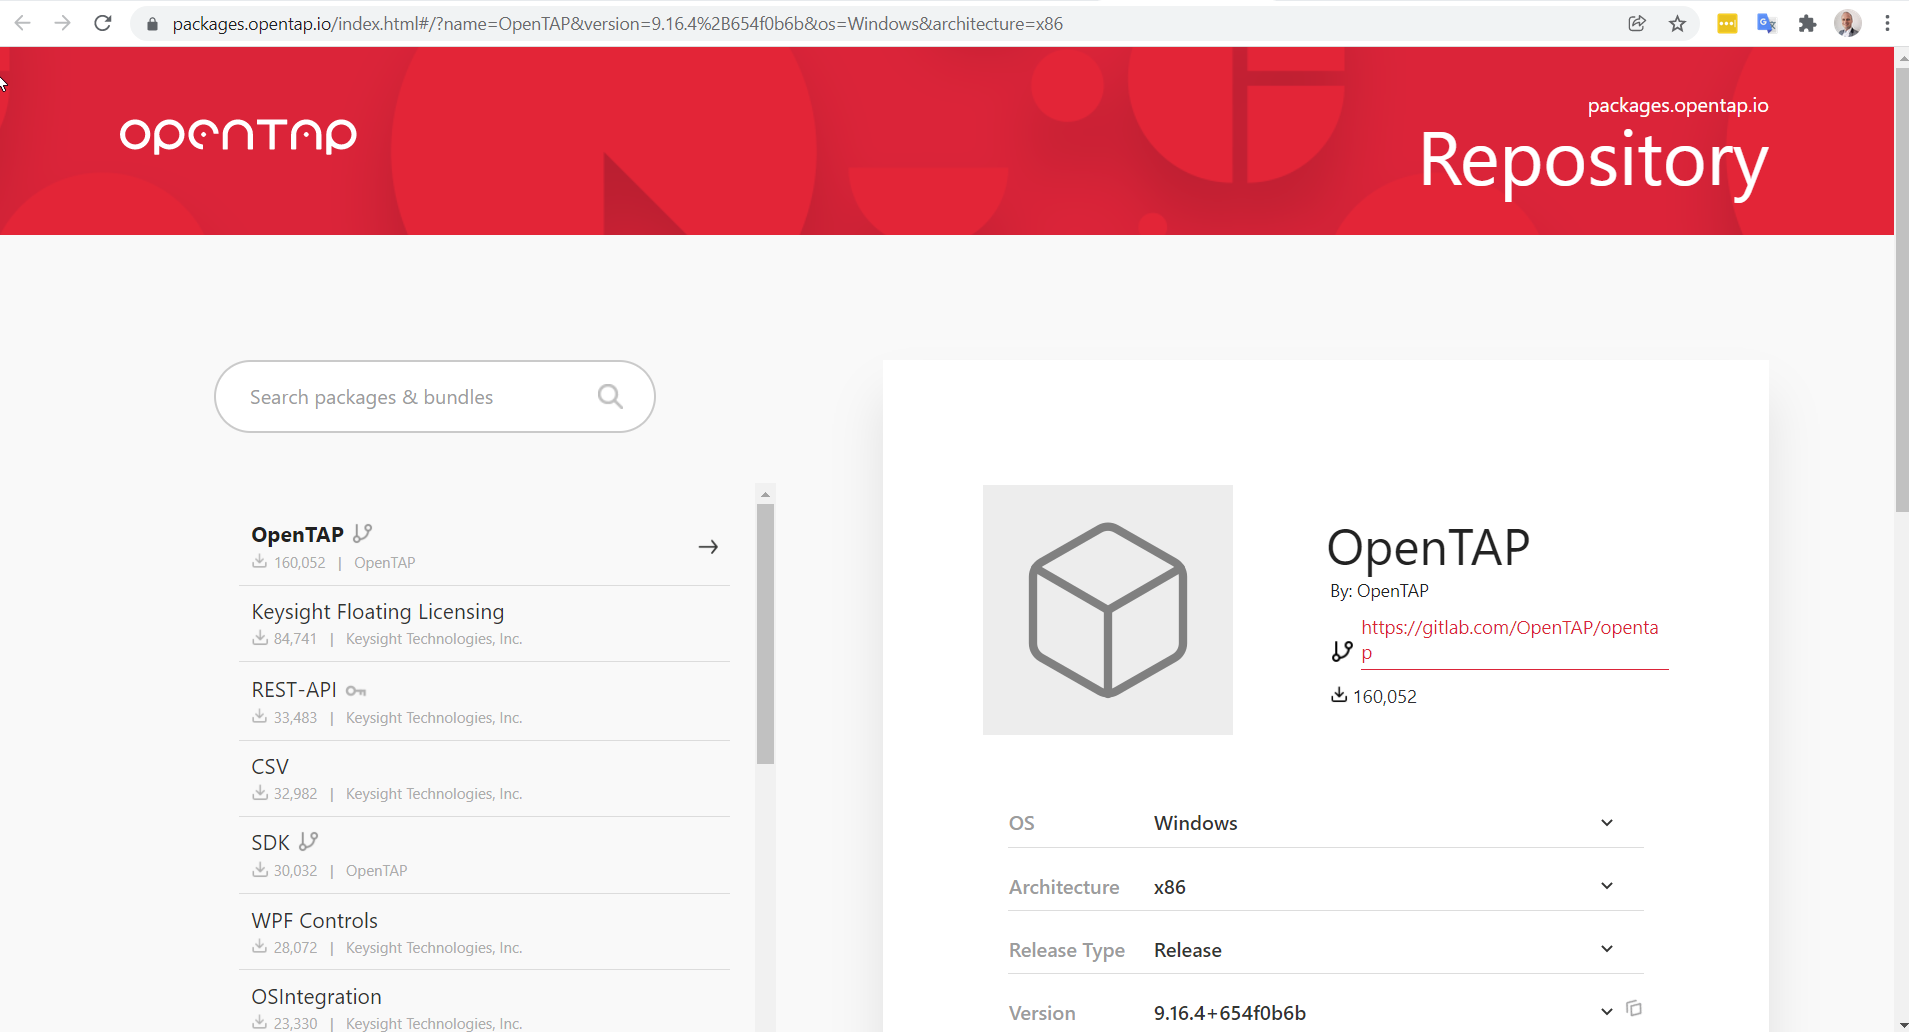Image resolution: width=1909 pixels, height=1032 pixels.
Task: Click the OpenTAP logo in the red header
Action: click(236, 136)
